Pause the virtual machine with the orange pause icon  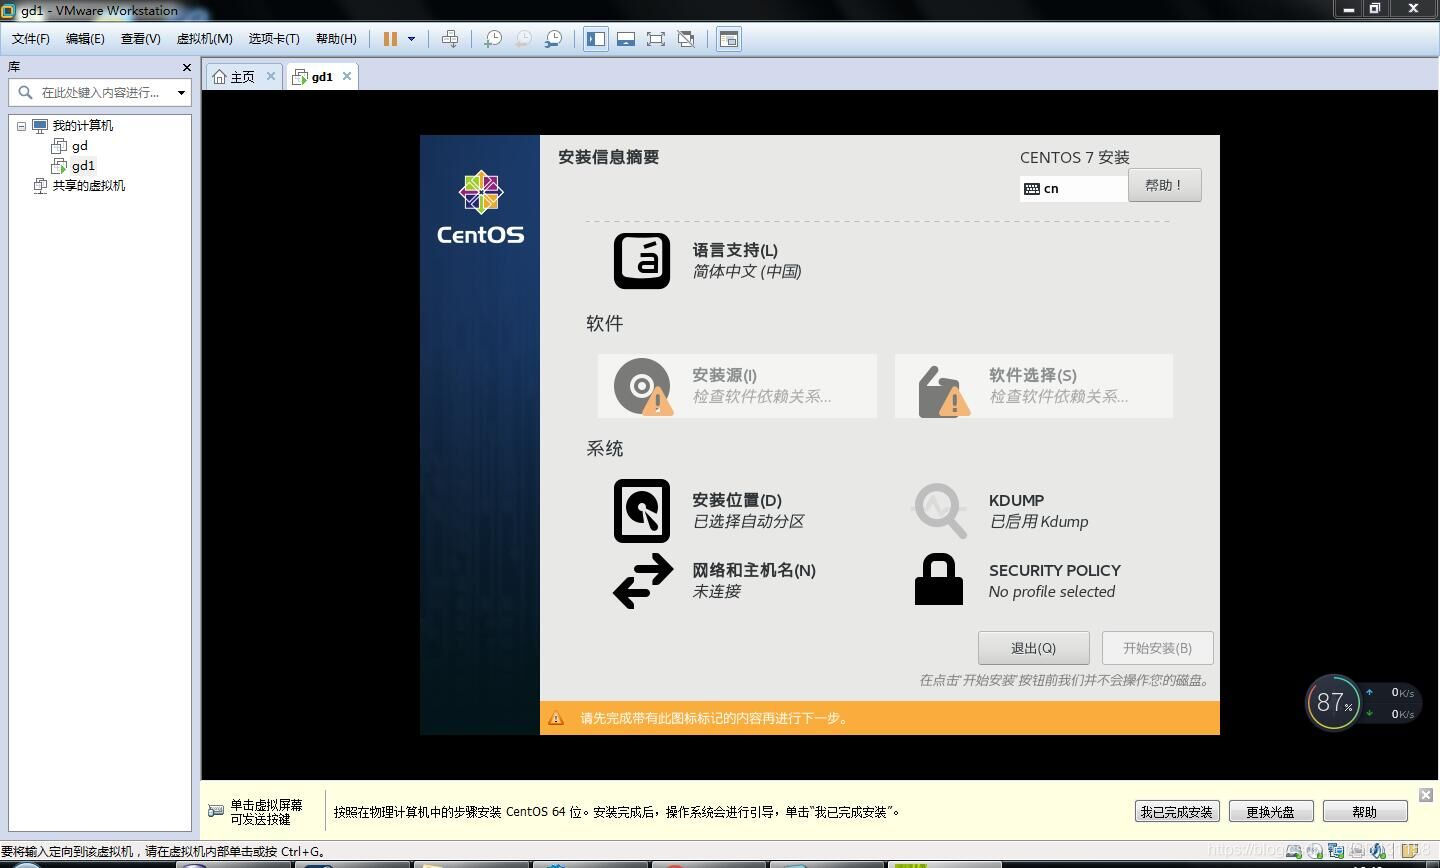390,39
